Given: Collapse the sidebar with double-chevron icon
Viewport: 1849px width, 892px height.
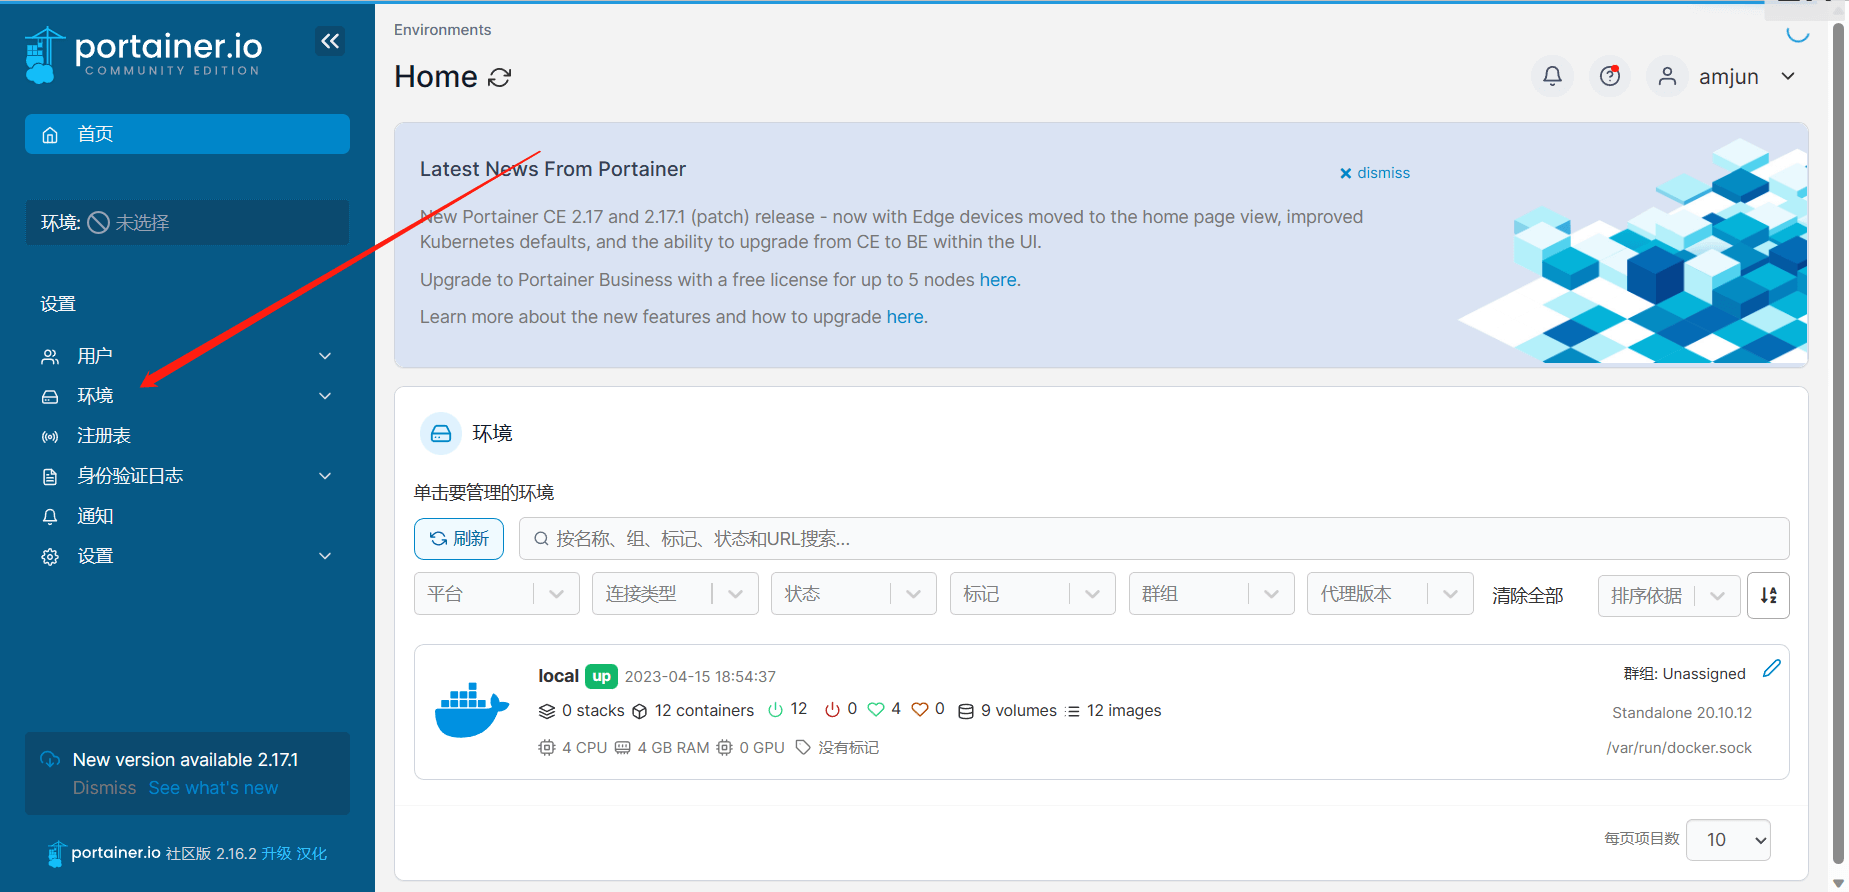Looking at the screenshot, I should (x=330, y=41).
